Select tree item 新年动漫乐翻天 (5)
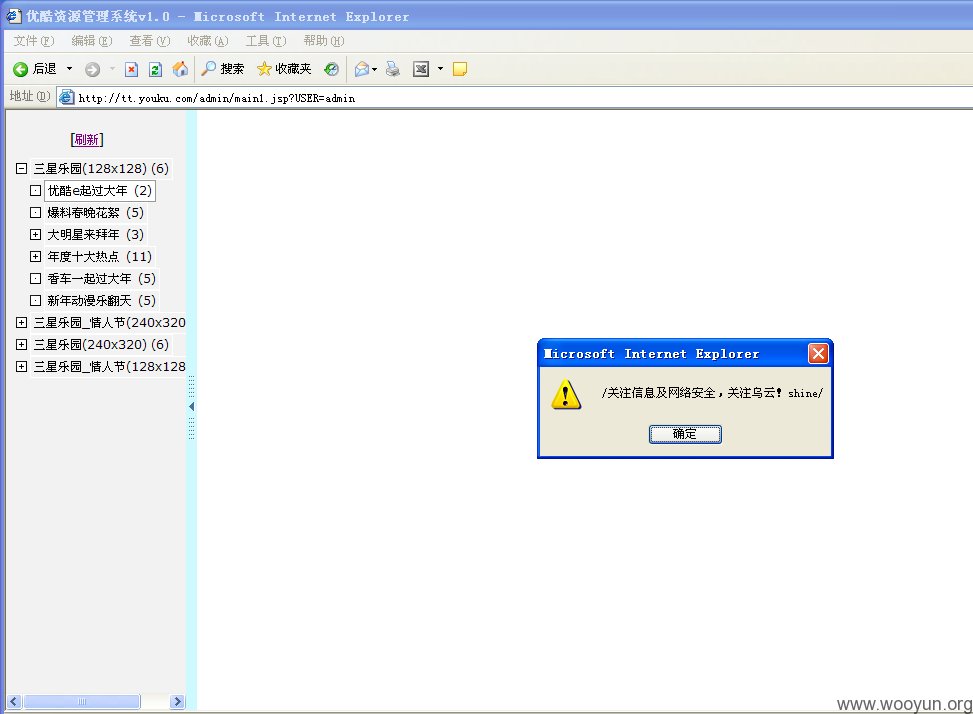Viewport: 973px width, 714px height. click(x=102, y=301)
